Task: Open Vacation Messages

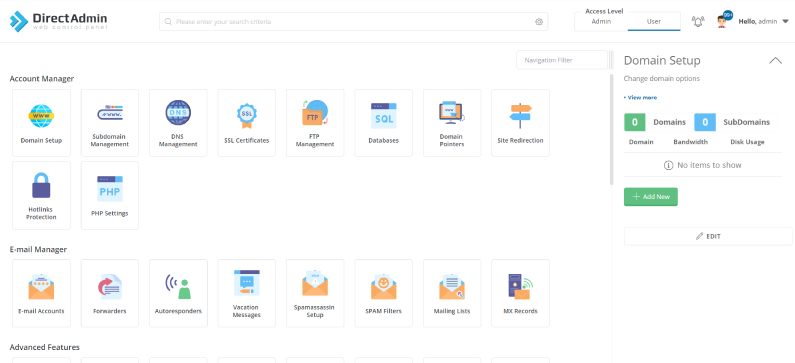Action: coord(246,293)
